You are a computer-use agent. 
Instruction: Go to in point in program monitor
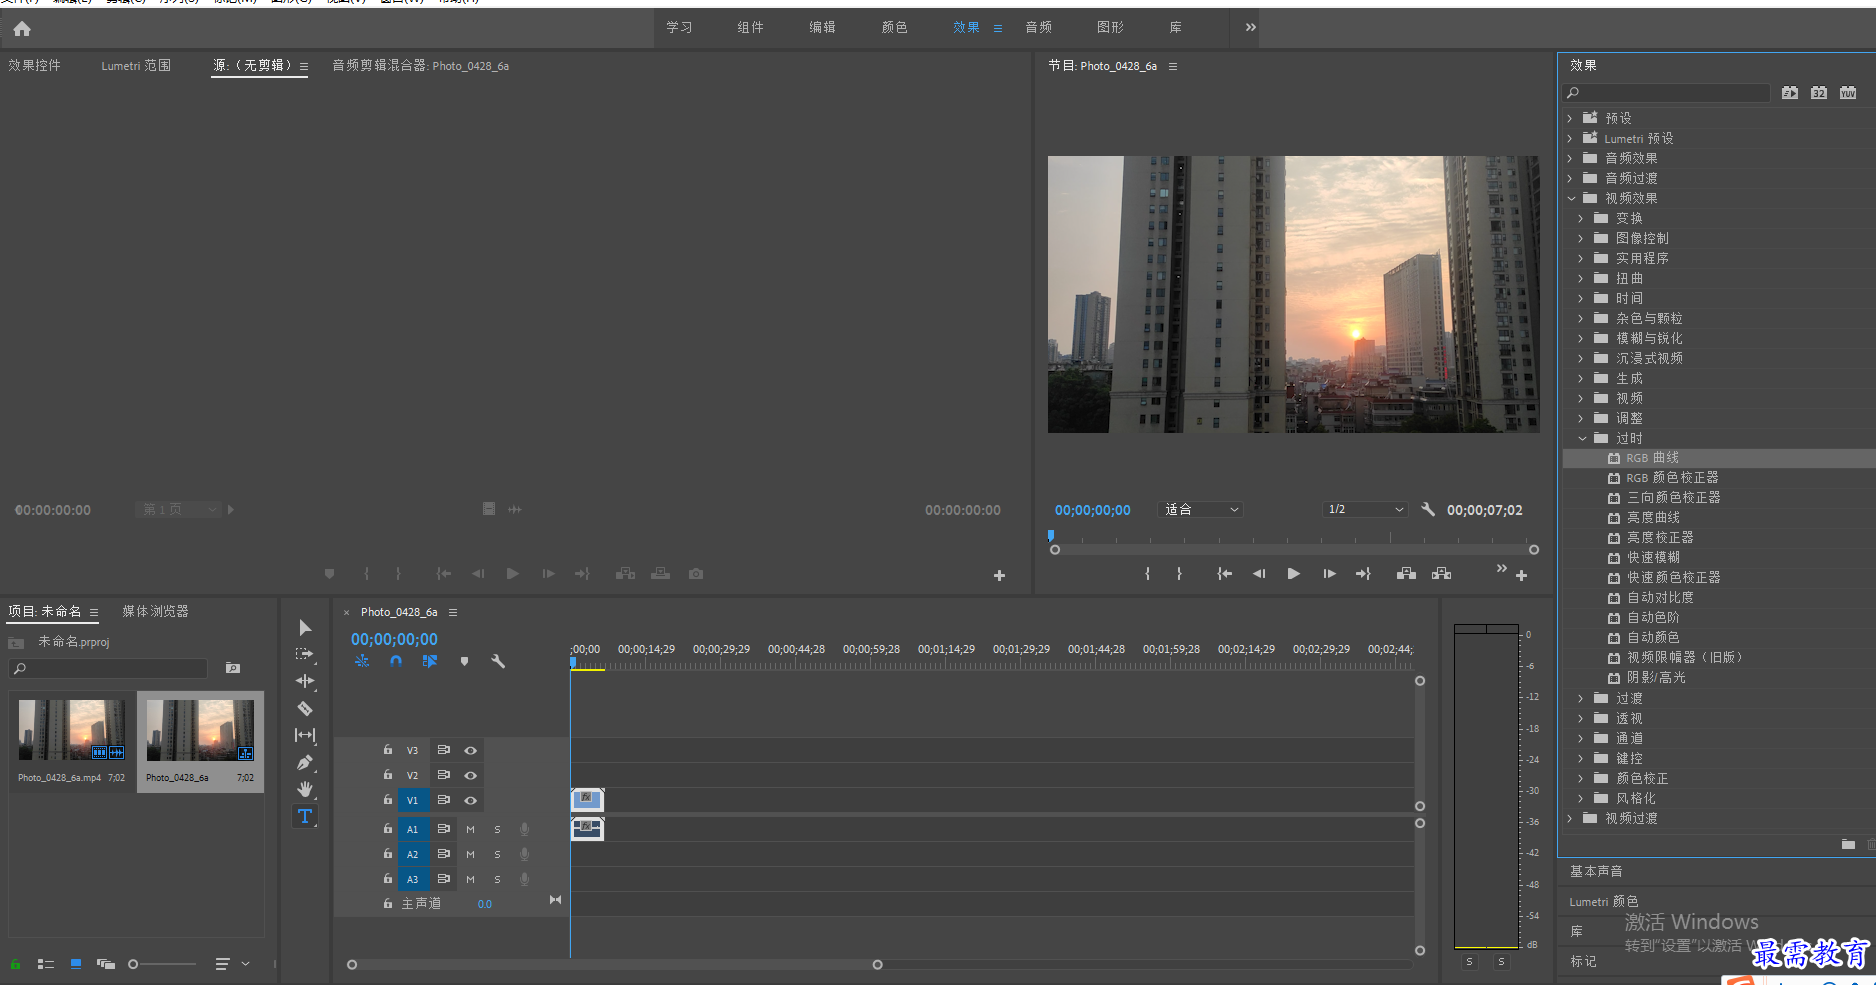(1224, 574)
